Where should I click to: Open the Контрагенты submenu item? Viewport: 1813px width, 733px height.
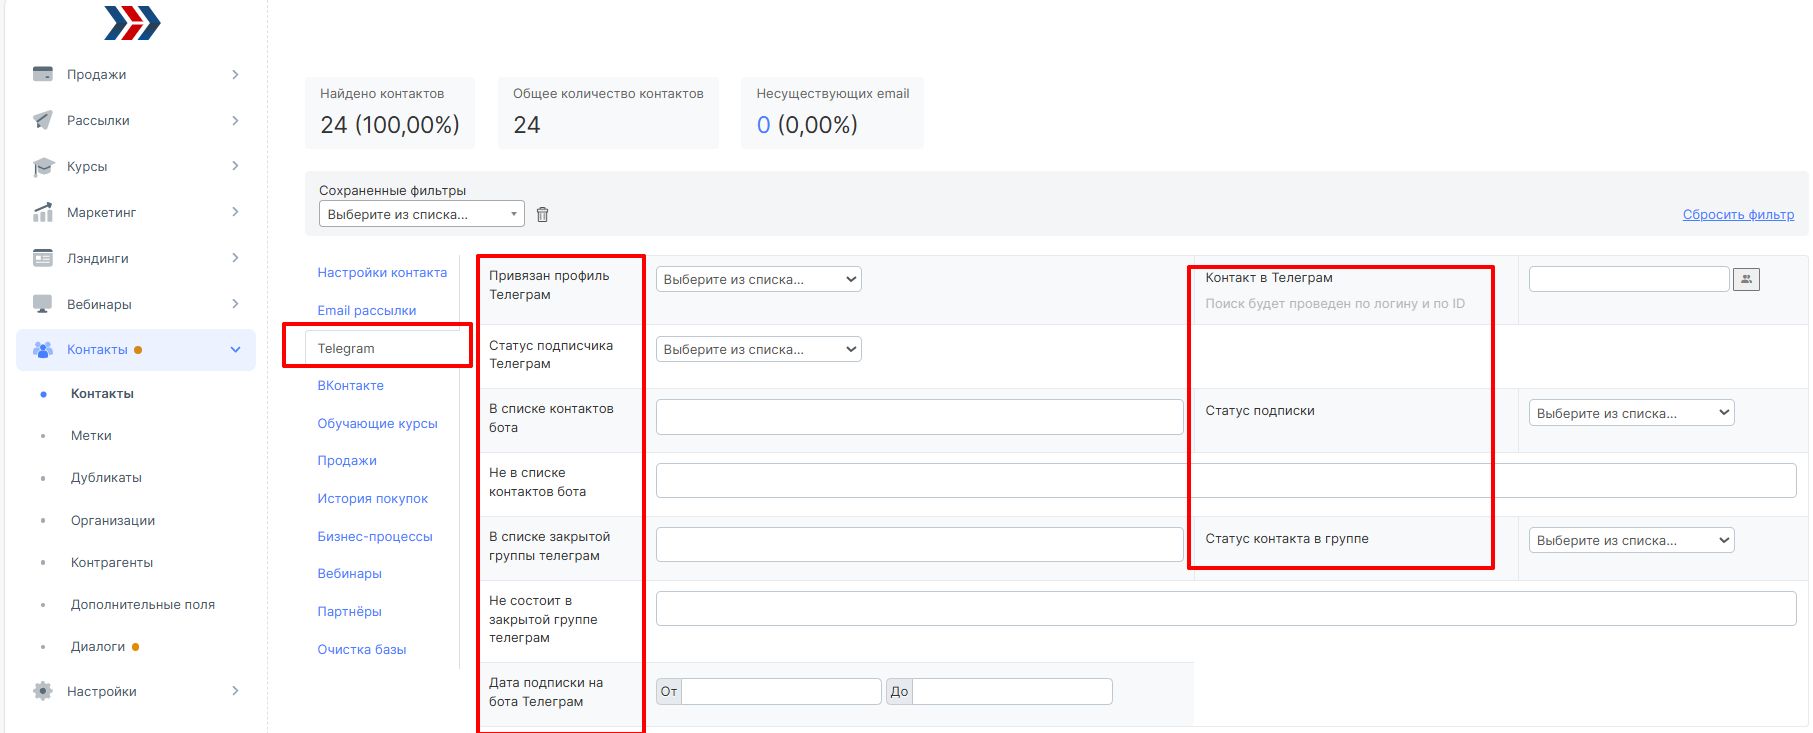tap(112, 562)
